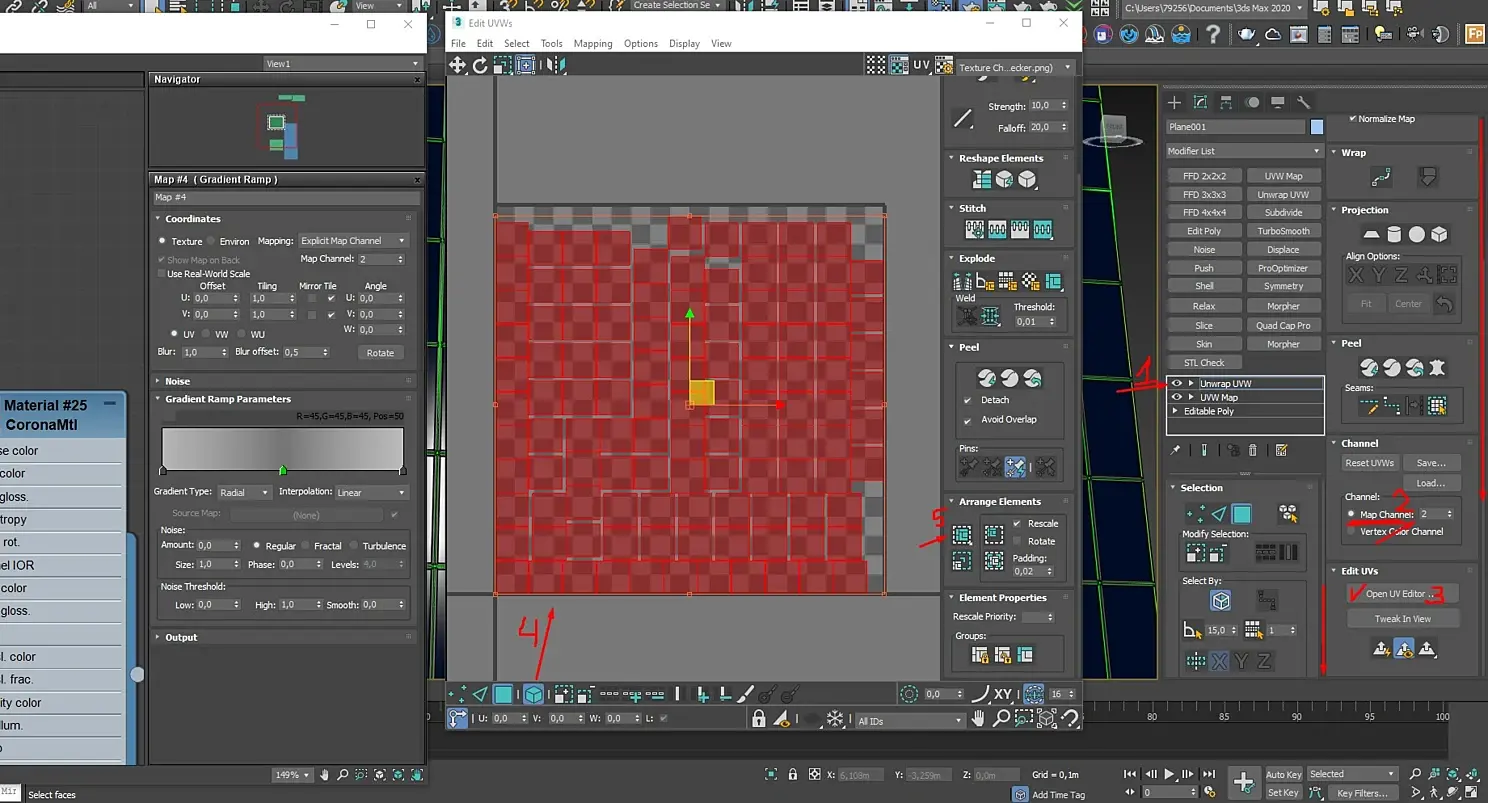The width and height of the screenshot is (1488, 803).
Task: Open the Gradient Type dropdown
Action: pyautogui.click(x=244, y=493)
